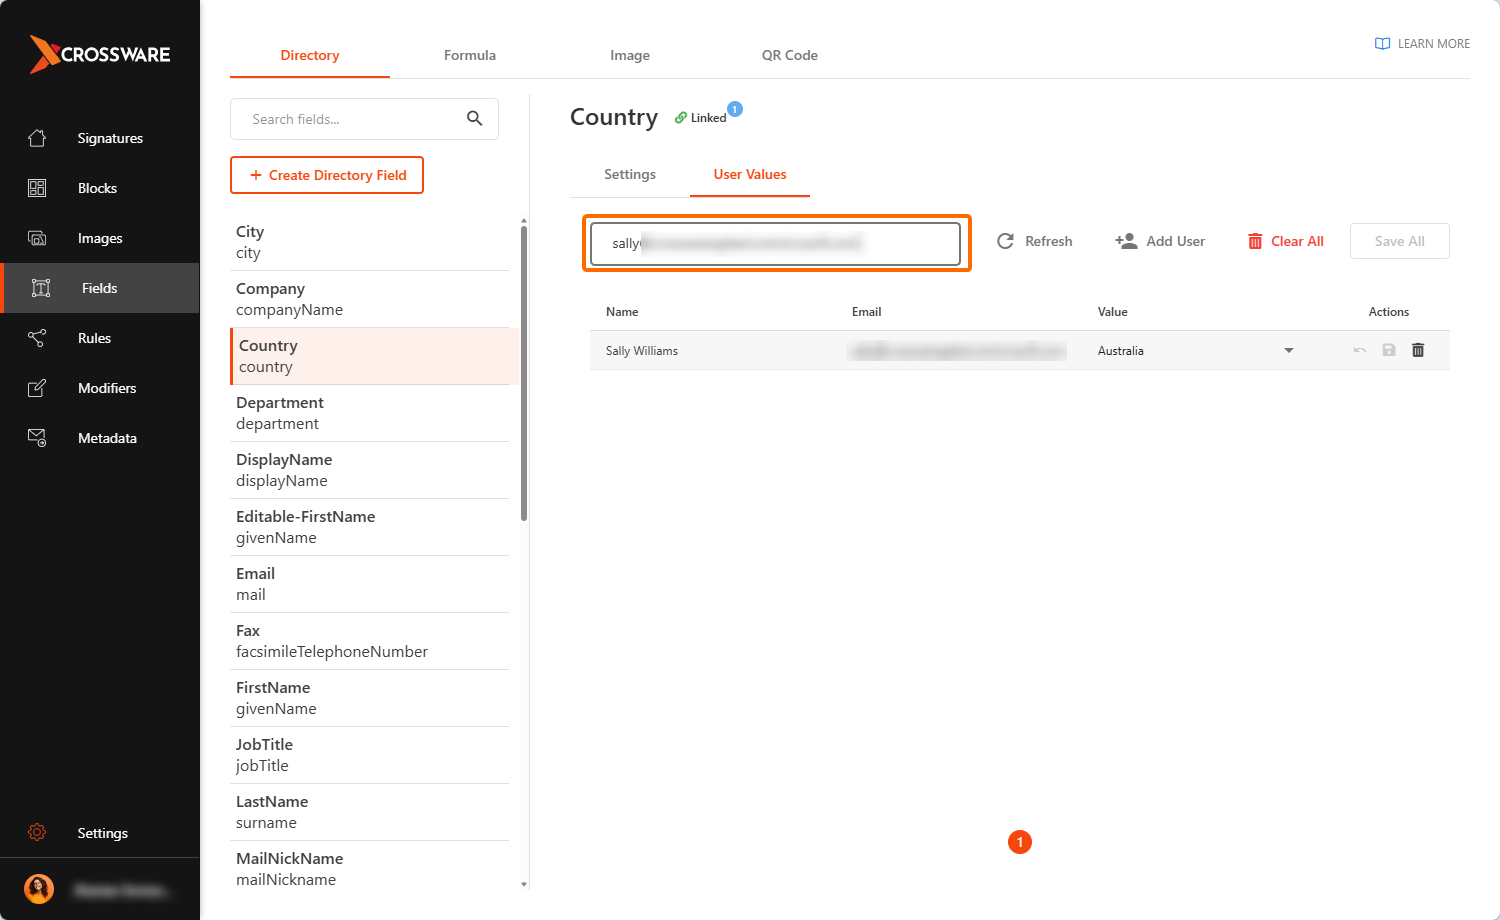1500x920 pixels.
Task: Switch to the Formula tab
Action: 470,55
